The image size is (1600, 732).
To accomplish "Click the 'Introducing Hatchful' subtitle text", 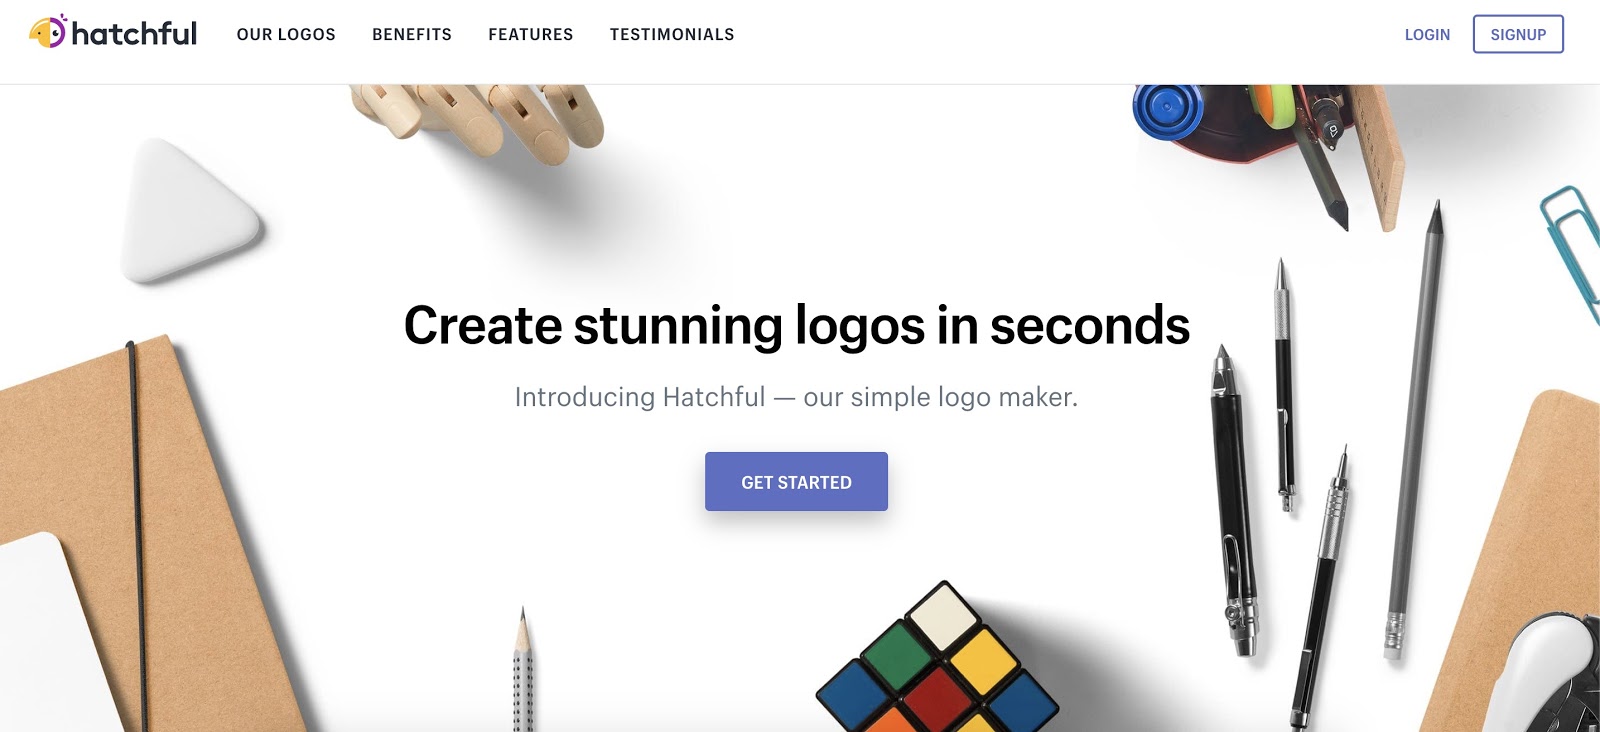I will pyautogui.click(x=796, y=397).
